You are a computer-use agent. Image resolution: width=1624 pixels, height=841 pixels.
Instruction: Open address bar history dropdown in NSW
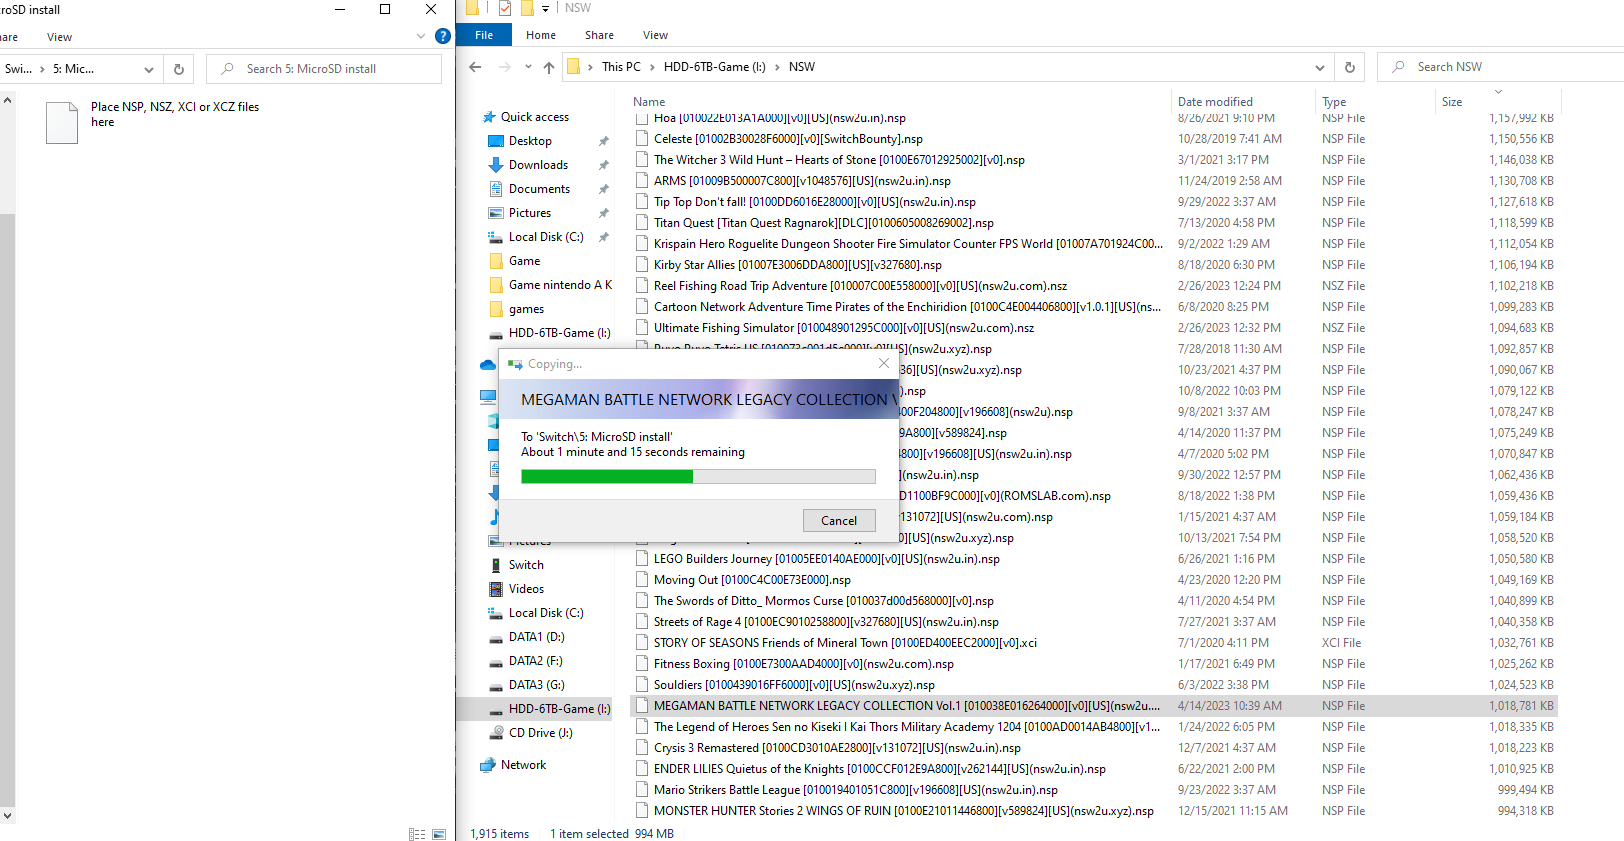[x=1320, y=67]
